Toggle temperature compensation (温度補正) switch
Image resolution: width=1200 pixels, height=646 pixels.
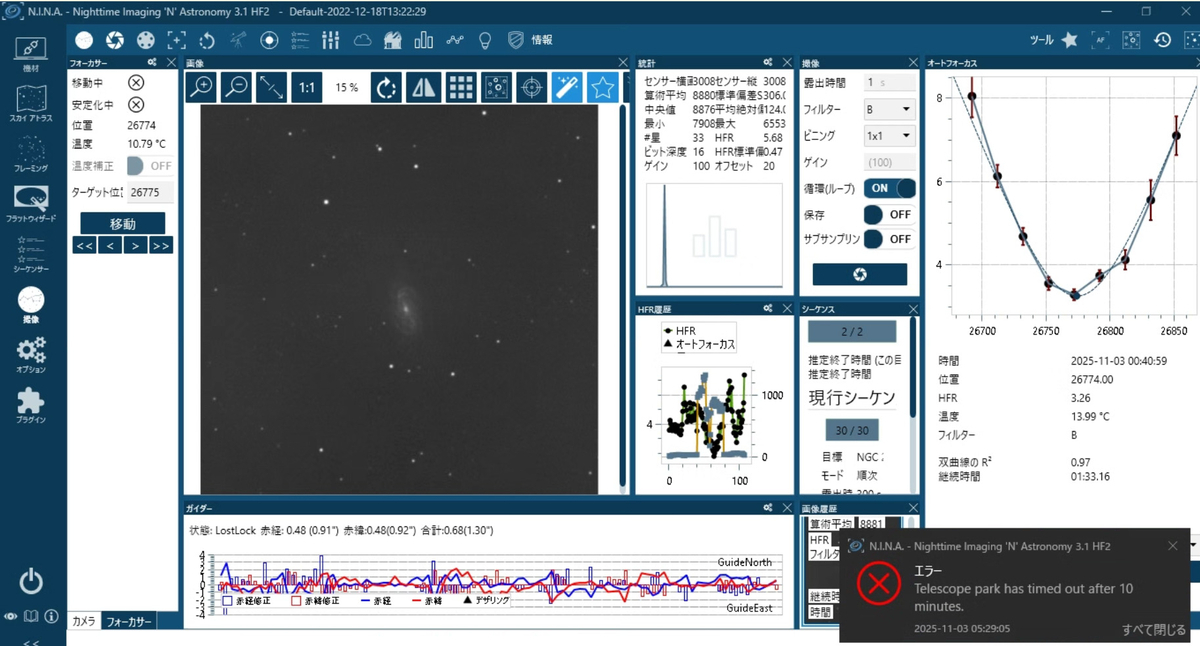click(150, 166)
